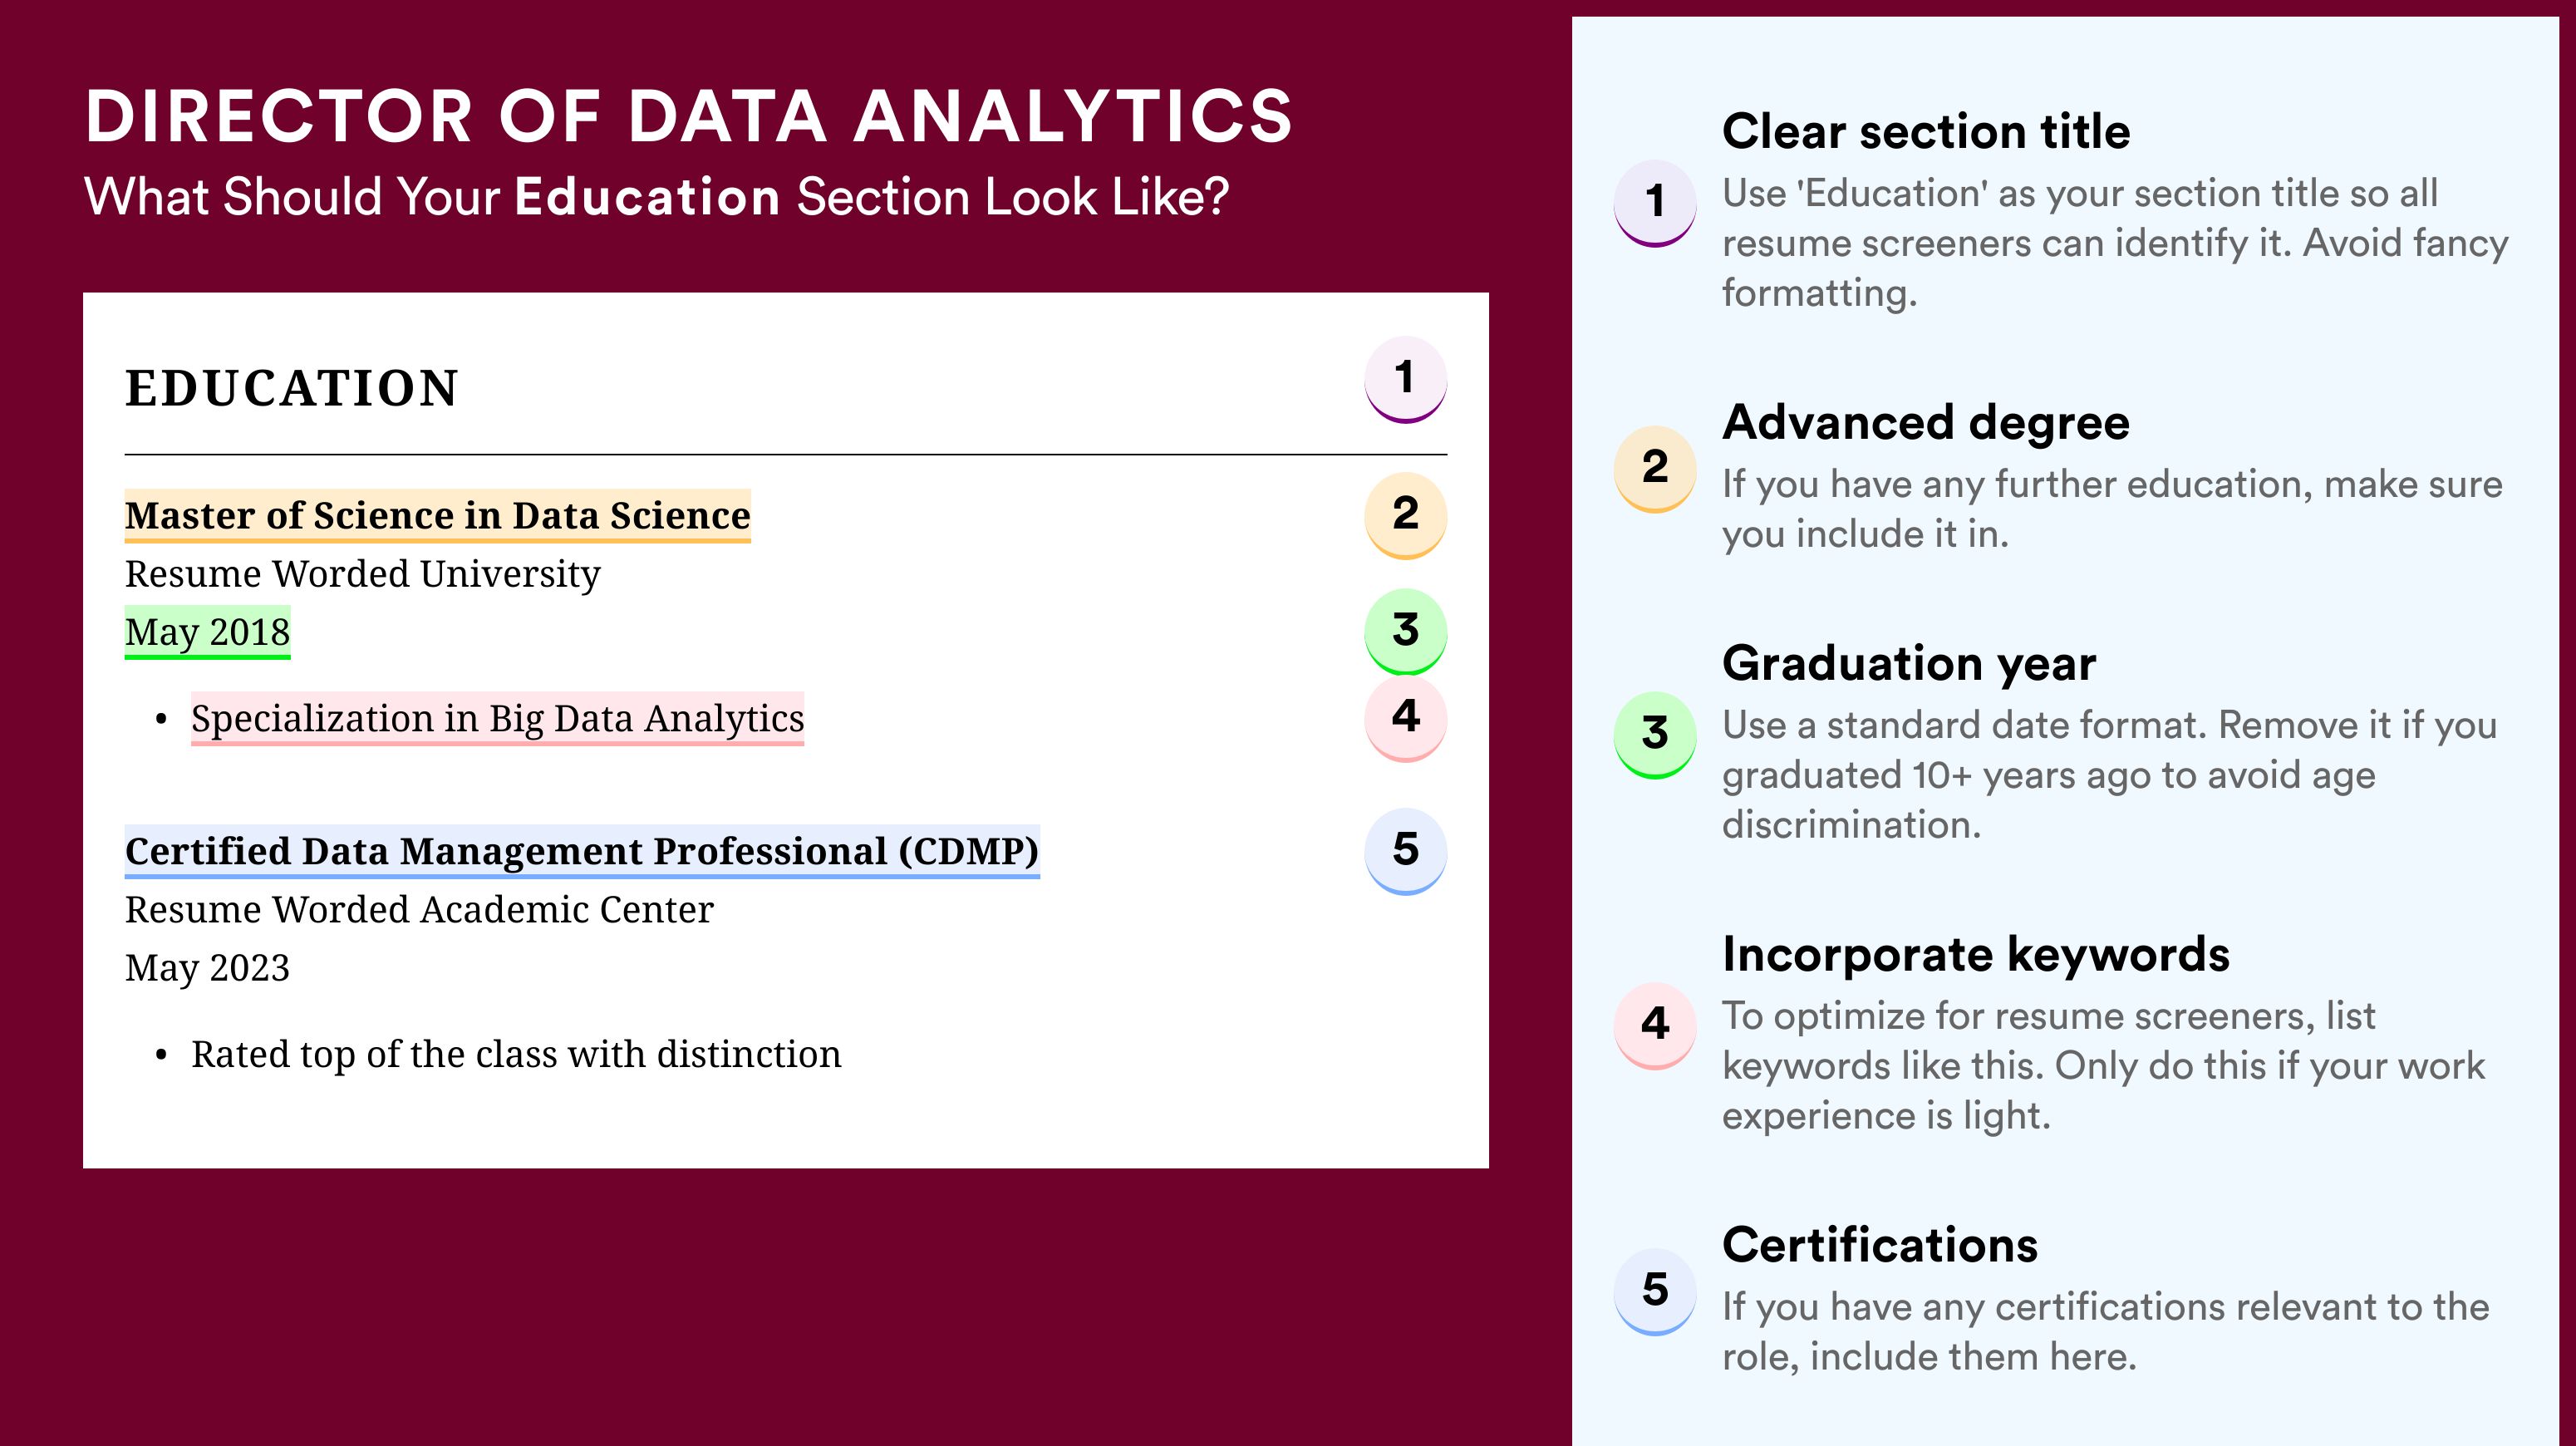Screen dimensions: 2576x1446
Task: Select highlighted Master of Science in Data Science
Action: [x=437, y=515]
